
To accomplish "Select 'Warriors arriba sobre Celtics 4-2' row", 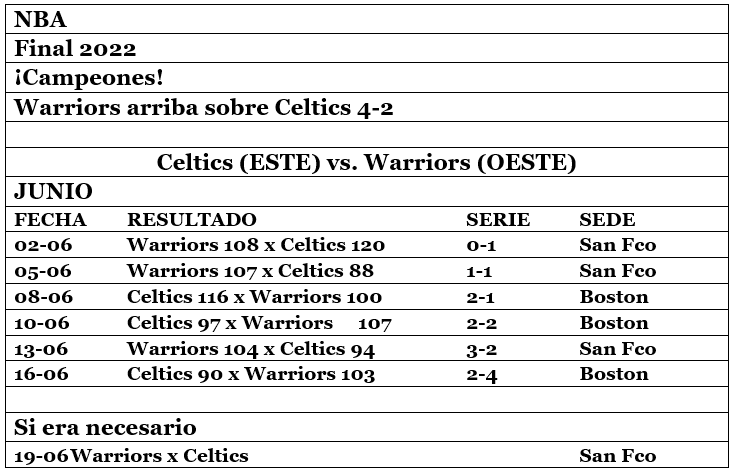I will point(203,107).
